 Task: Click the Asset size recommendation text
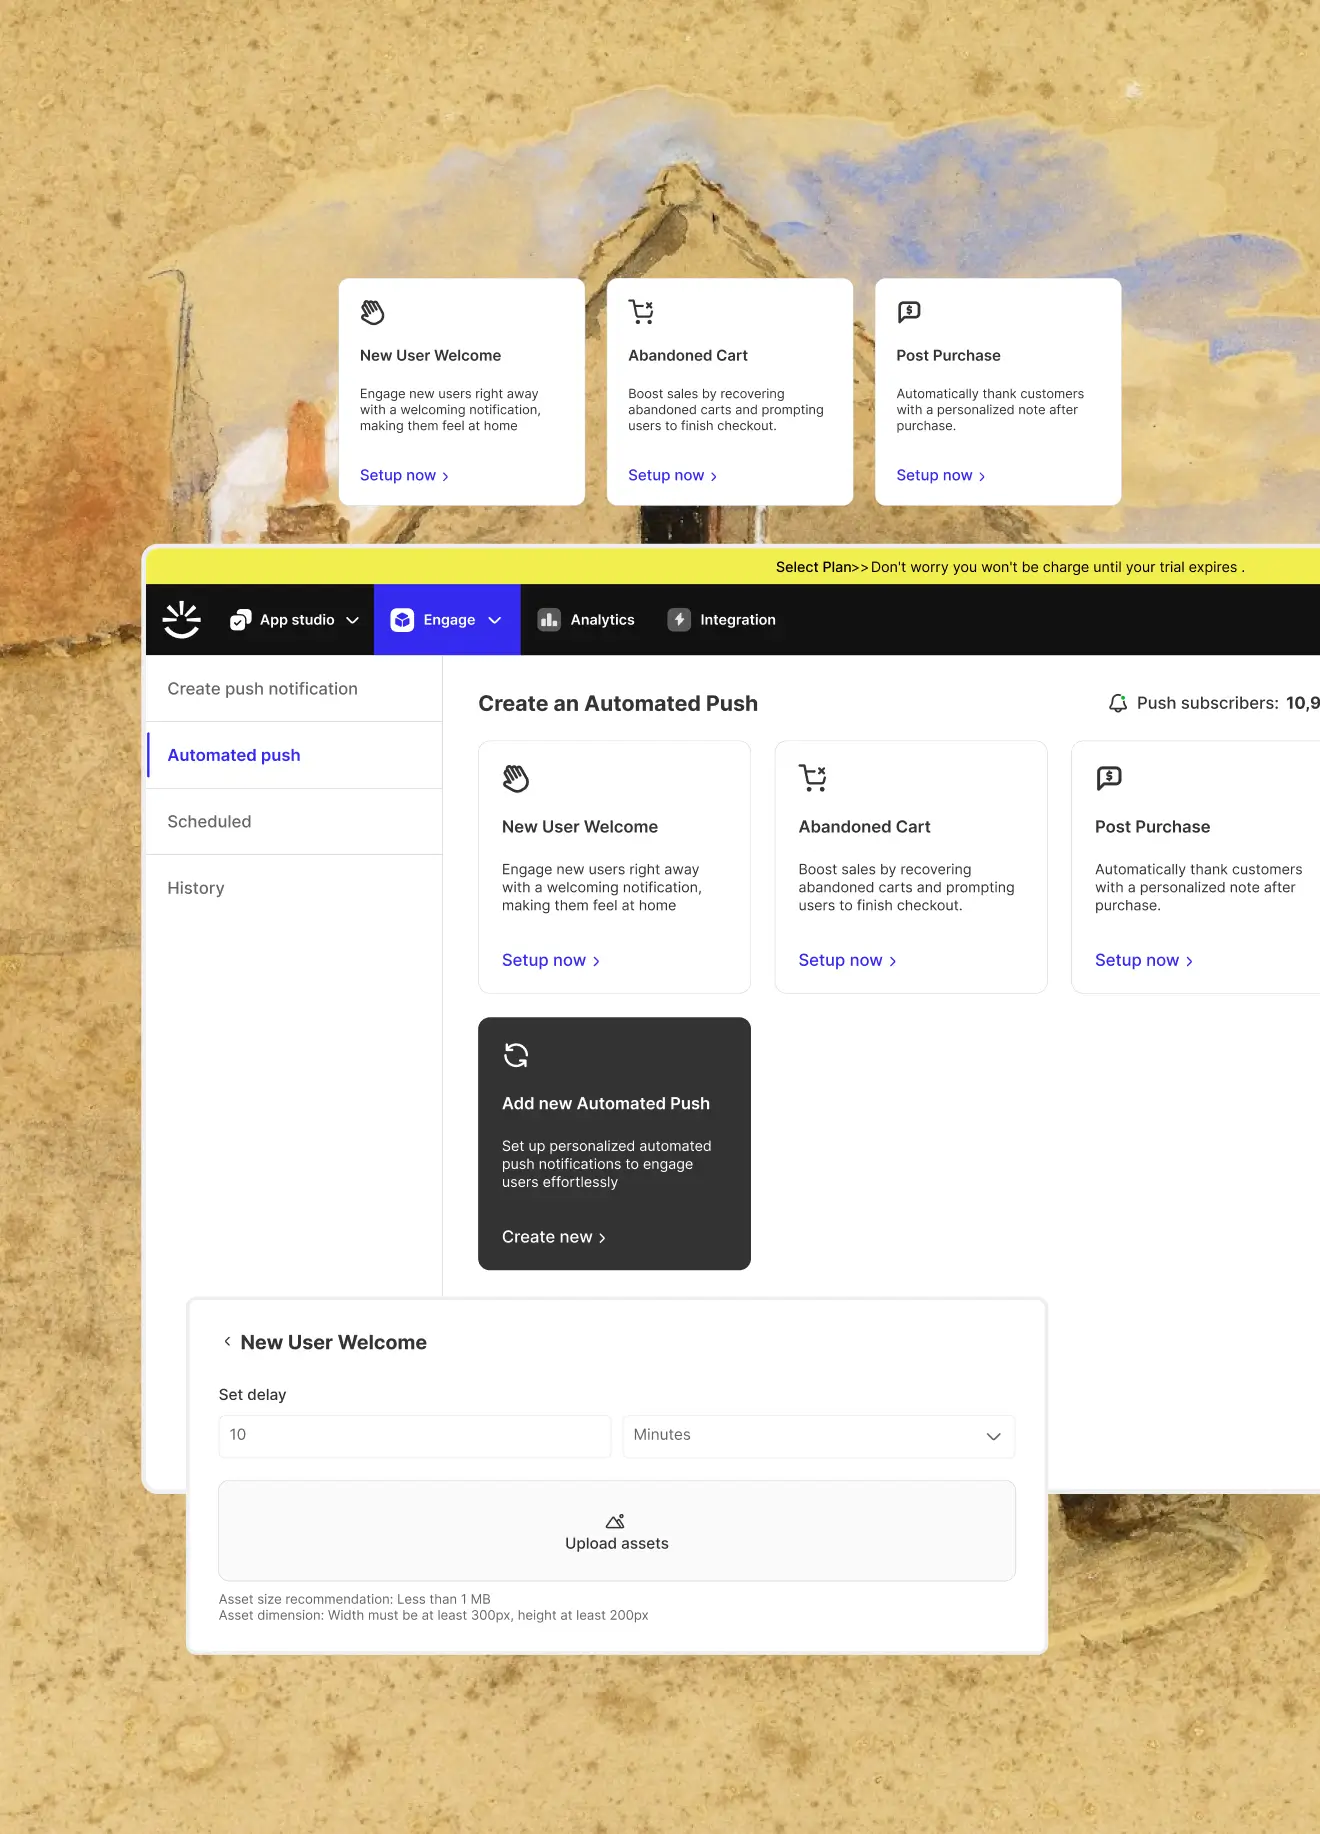[x=355, y=1599]
